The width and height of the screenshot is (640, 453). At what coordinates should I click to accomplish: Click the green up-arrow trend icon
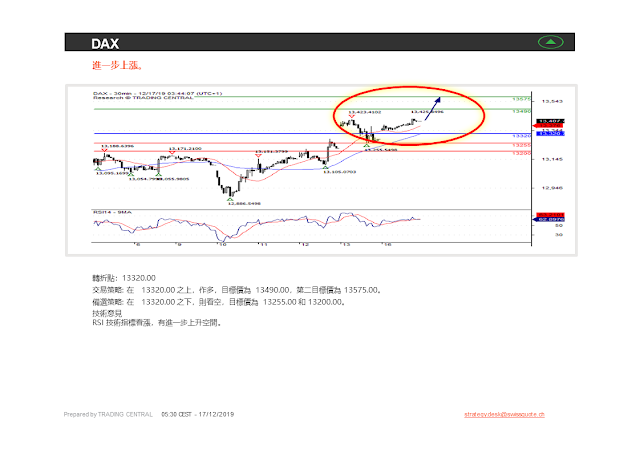[550, 42]
